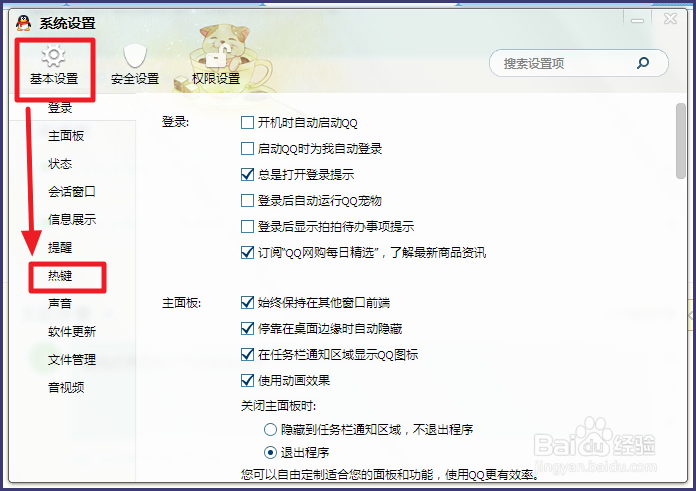Click the 主面板: section heading
The image size is (696, 491).
pos(182,303)
